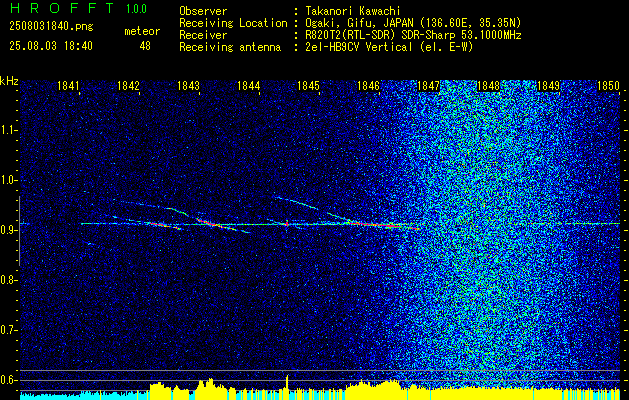Click the 1849 time marker
Viewport: 629px width, 400px height.
(548, 85)
